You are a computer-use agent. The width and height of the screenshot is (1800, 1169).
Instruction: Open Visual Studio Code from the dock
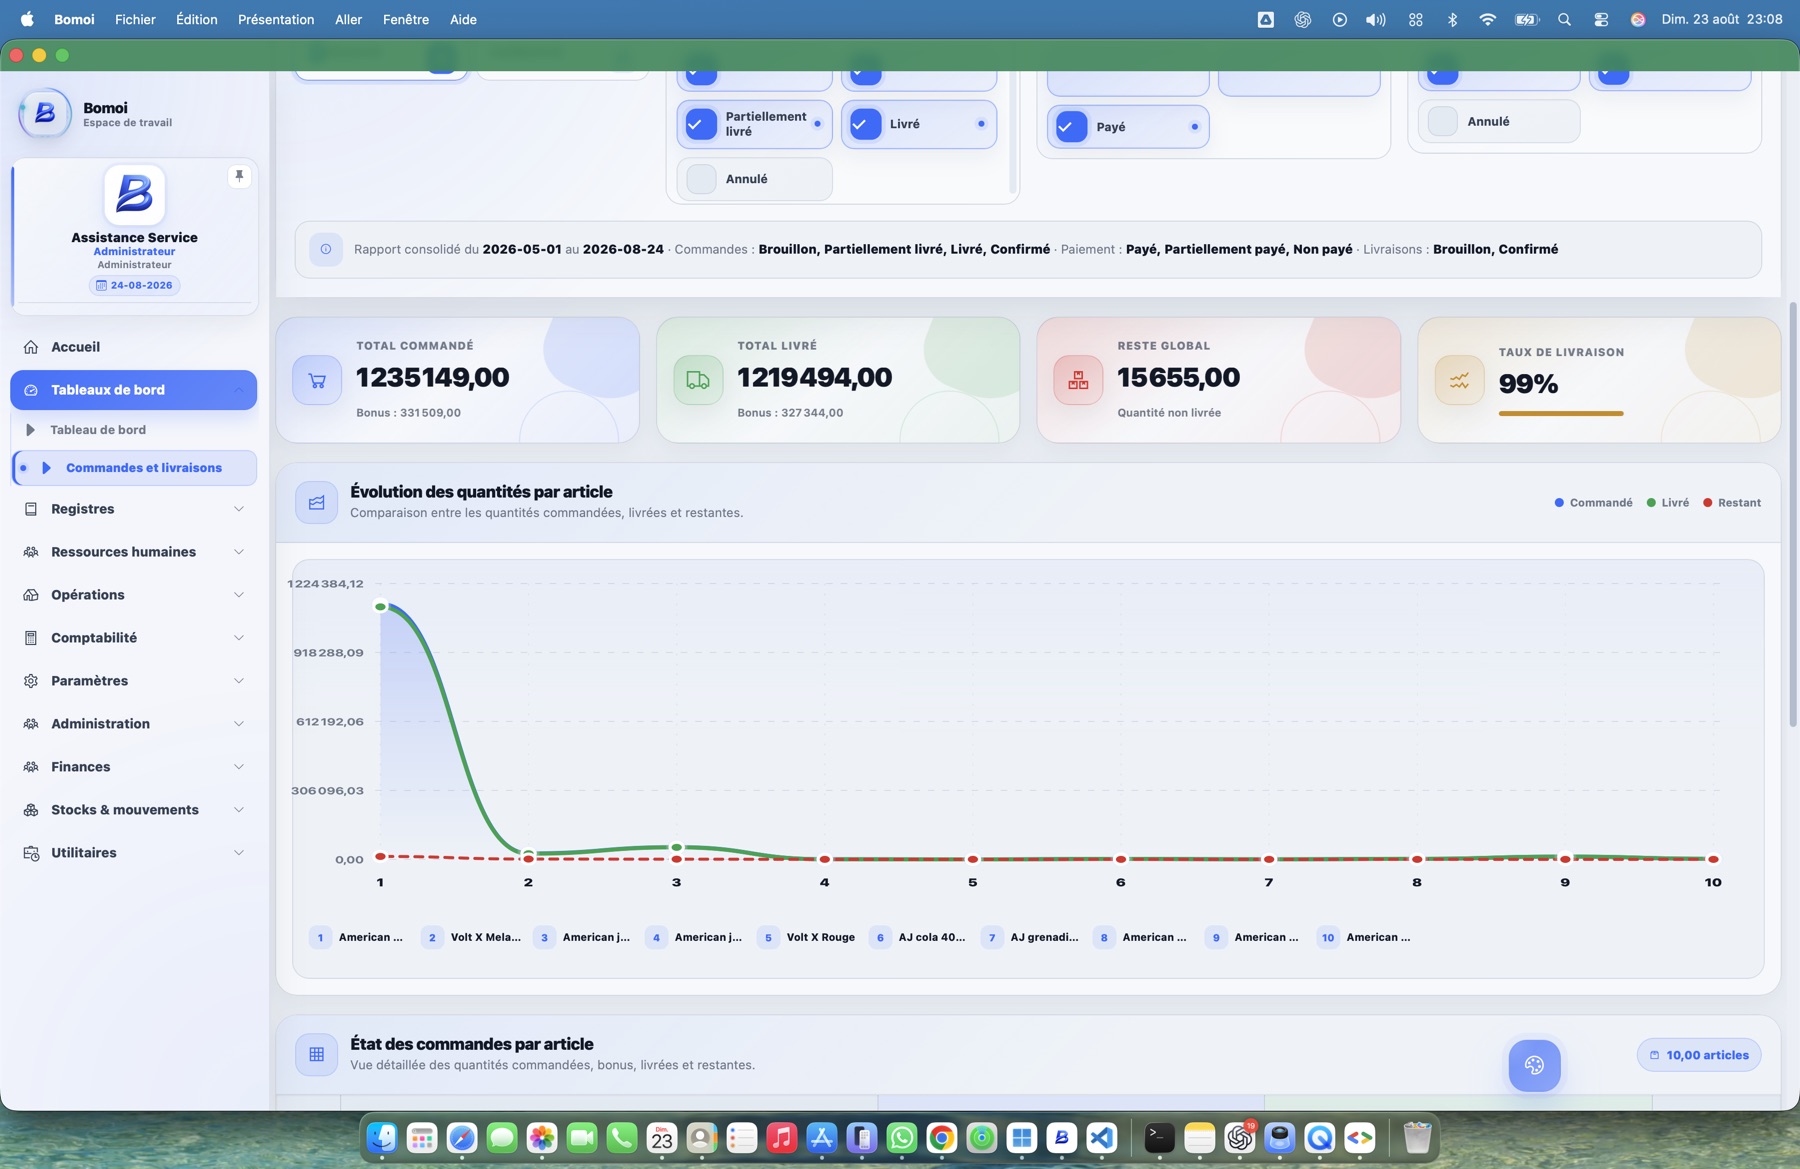point(1101,1138)
